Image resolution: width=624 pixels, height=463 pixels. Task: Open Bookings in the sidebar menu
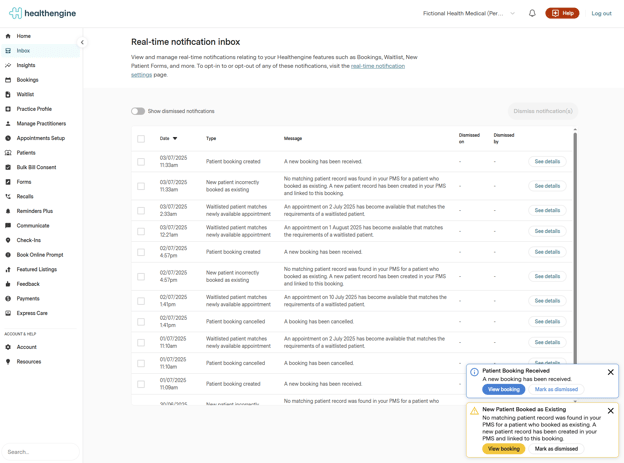tap(27, 80)
